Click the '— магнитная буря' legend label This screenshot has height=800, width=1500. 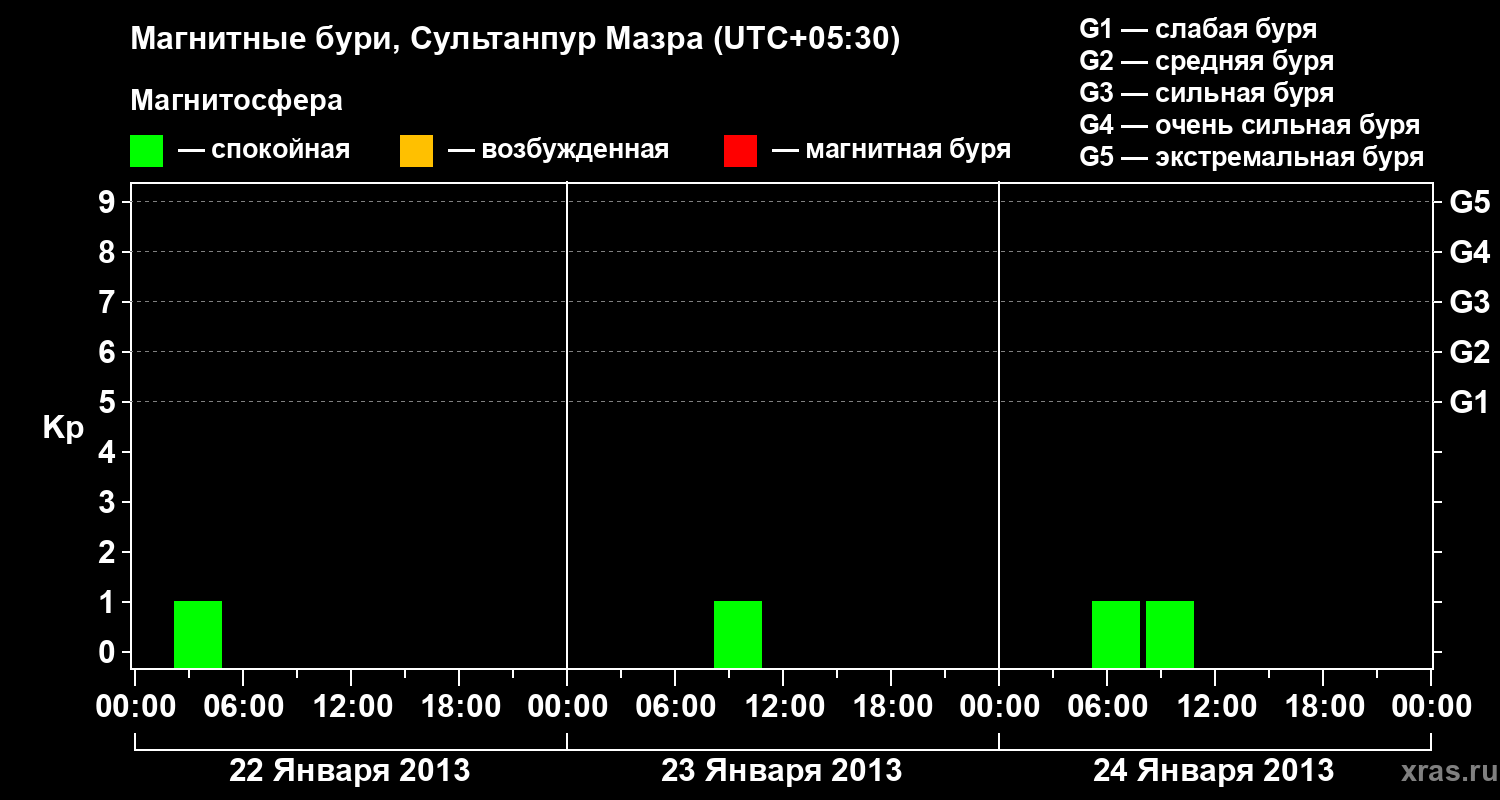891,150
